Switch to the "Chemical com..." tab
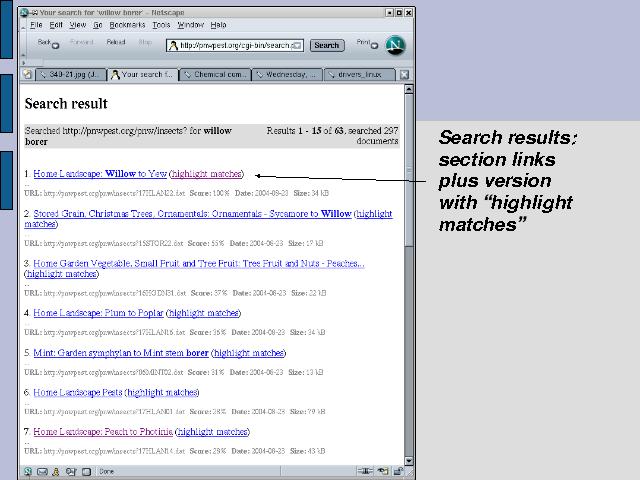Image resolution: width=640 pixels, height=480 pixels. click(215, 74)
